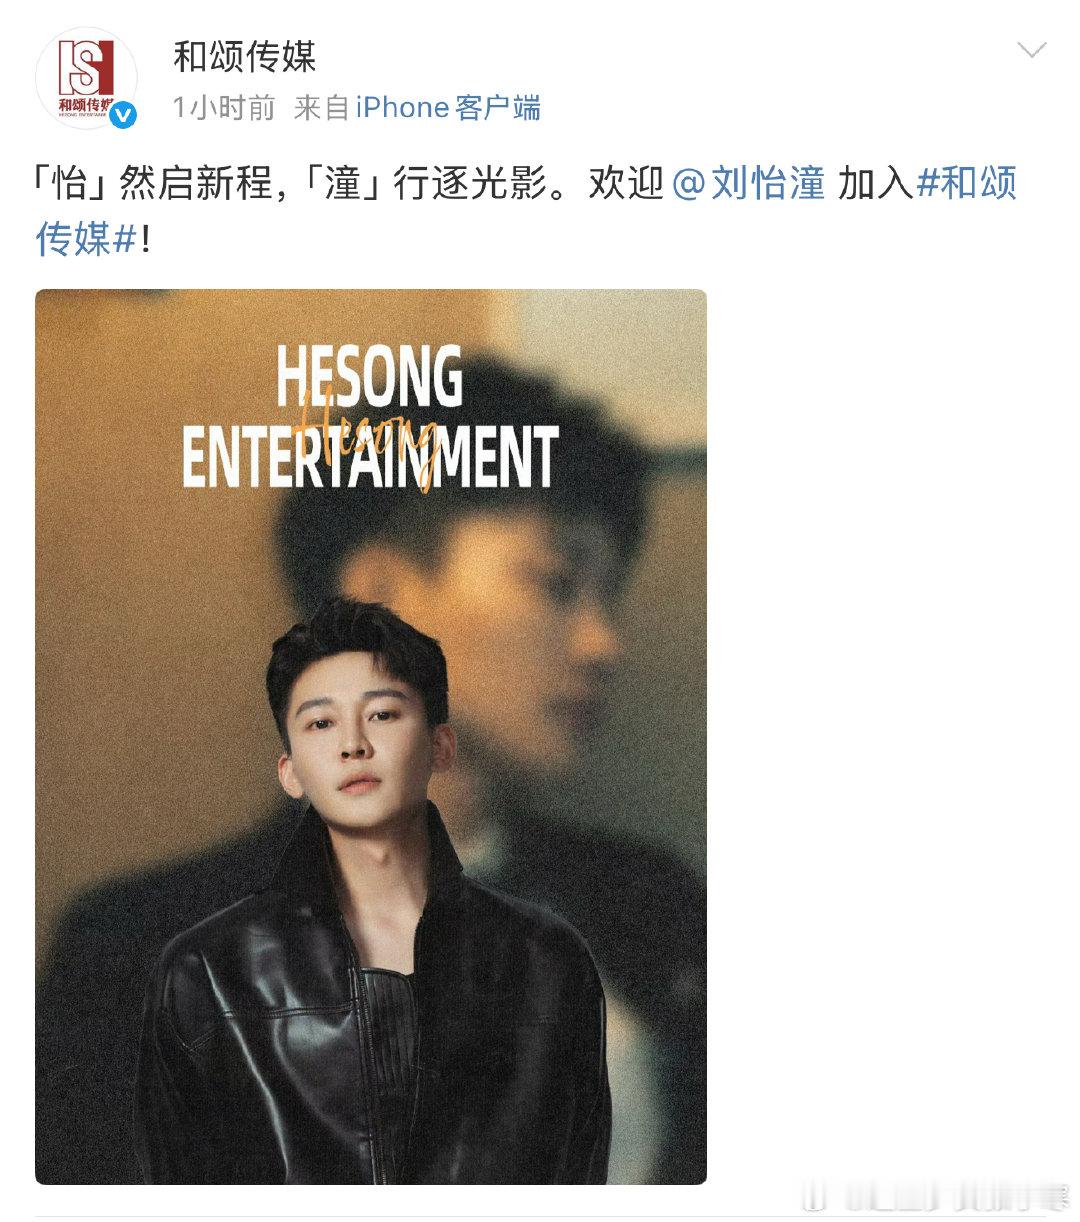Screen dimensions: 1080x1222
Task: Select the 「怡」然启新程 post text
Action: (153, 184)
